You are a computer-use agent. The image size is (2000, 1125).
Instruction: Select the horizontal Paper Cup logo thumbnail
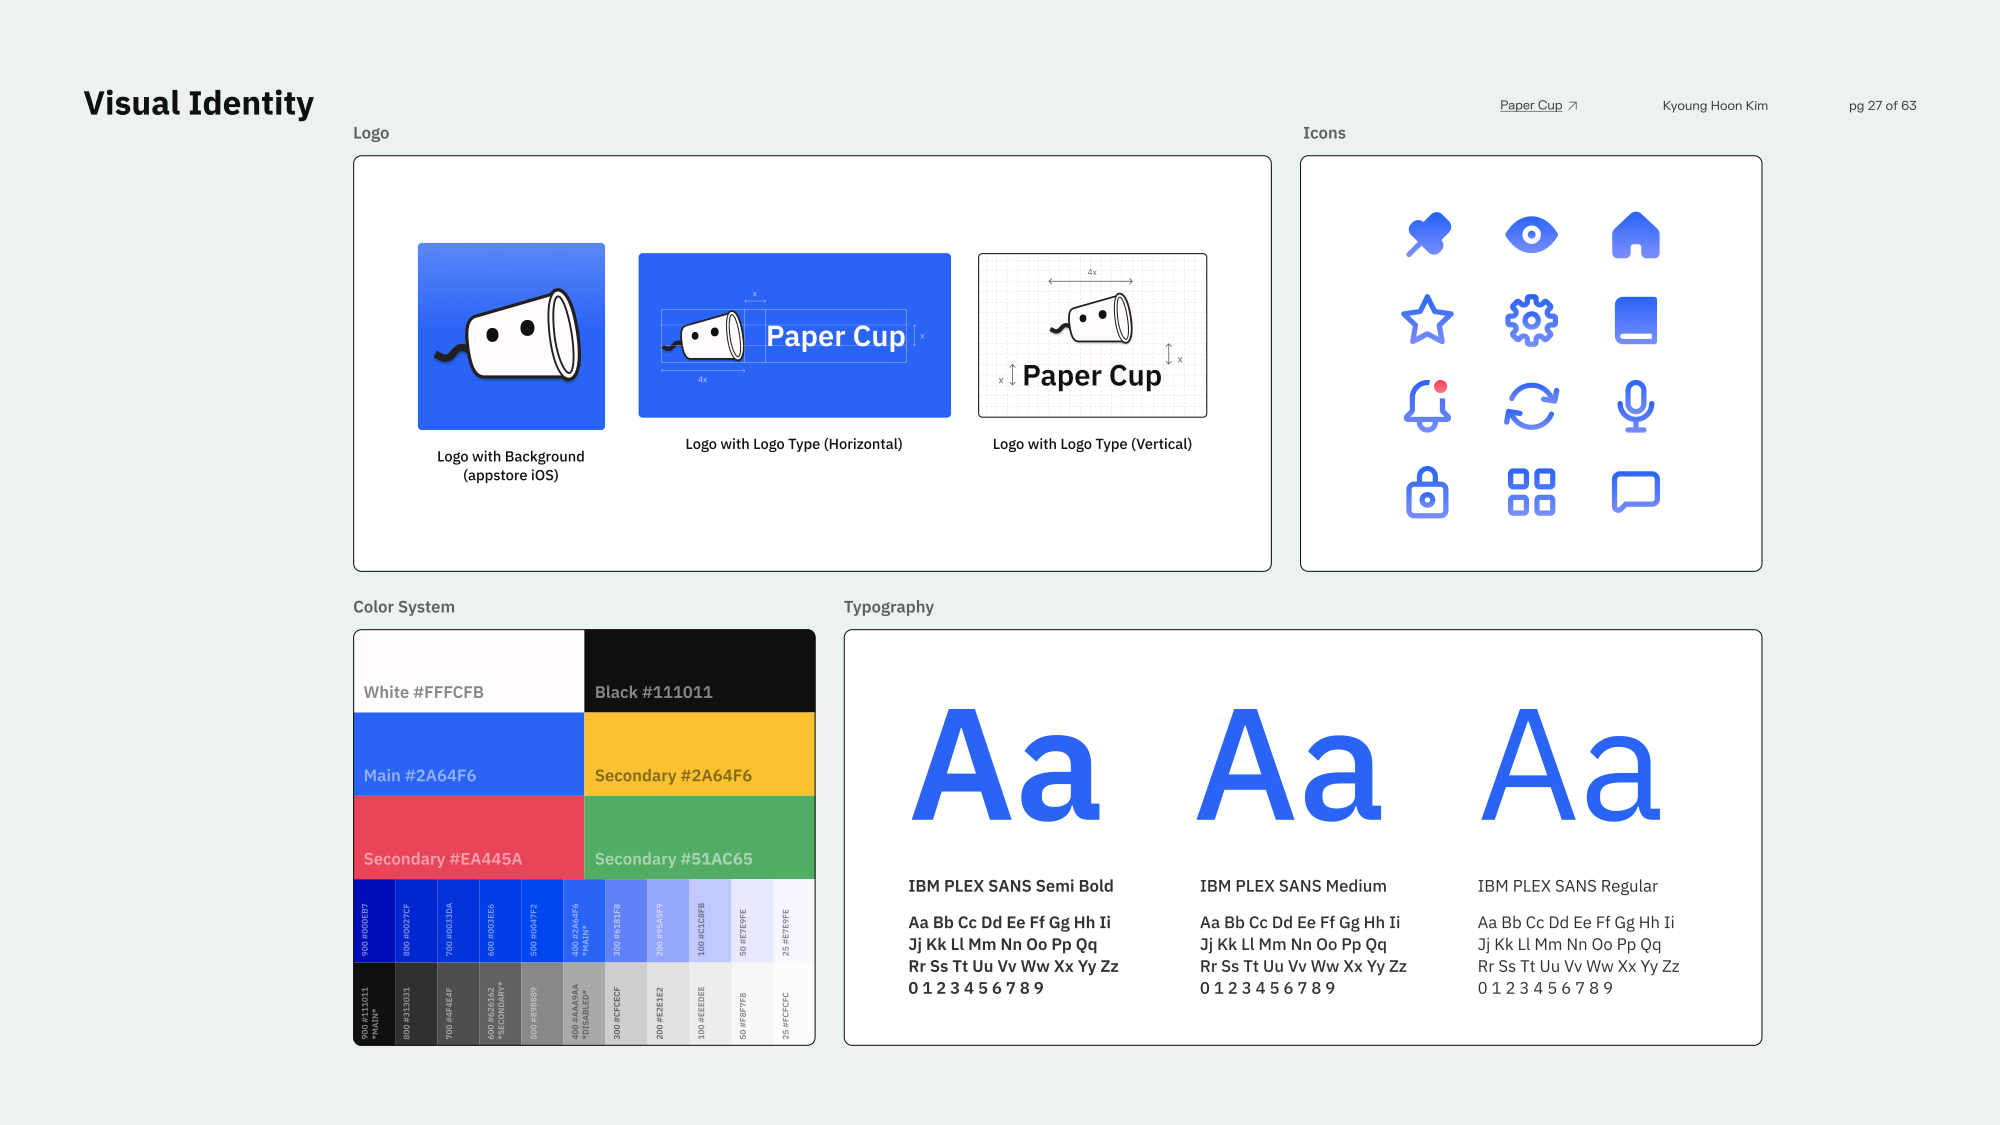click(794, 335)
